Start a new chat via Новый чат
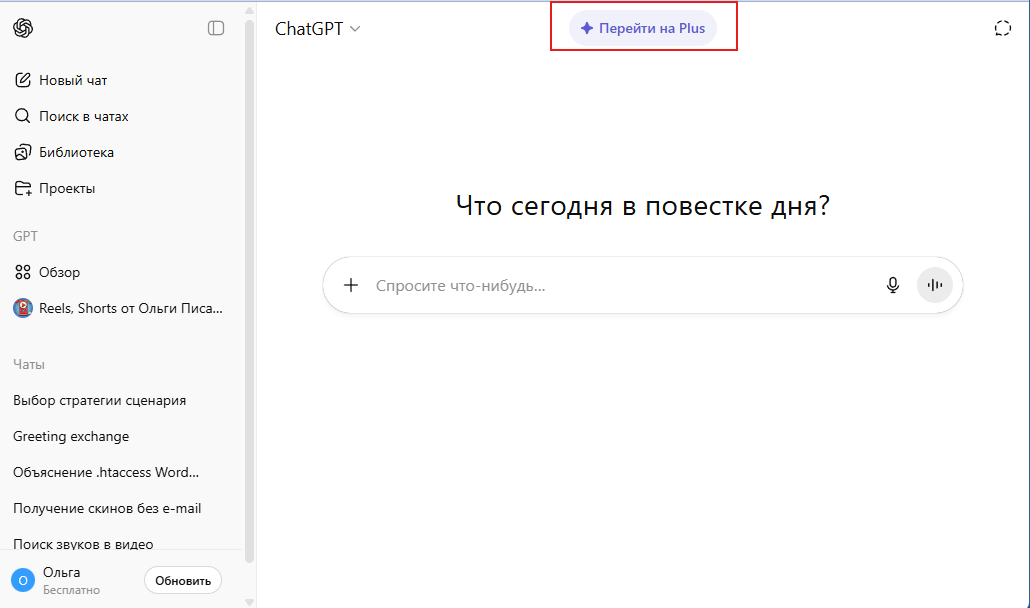This screenshot has height=608, width=1030. point(61,80)
